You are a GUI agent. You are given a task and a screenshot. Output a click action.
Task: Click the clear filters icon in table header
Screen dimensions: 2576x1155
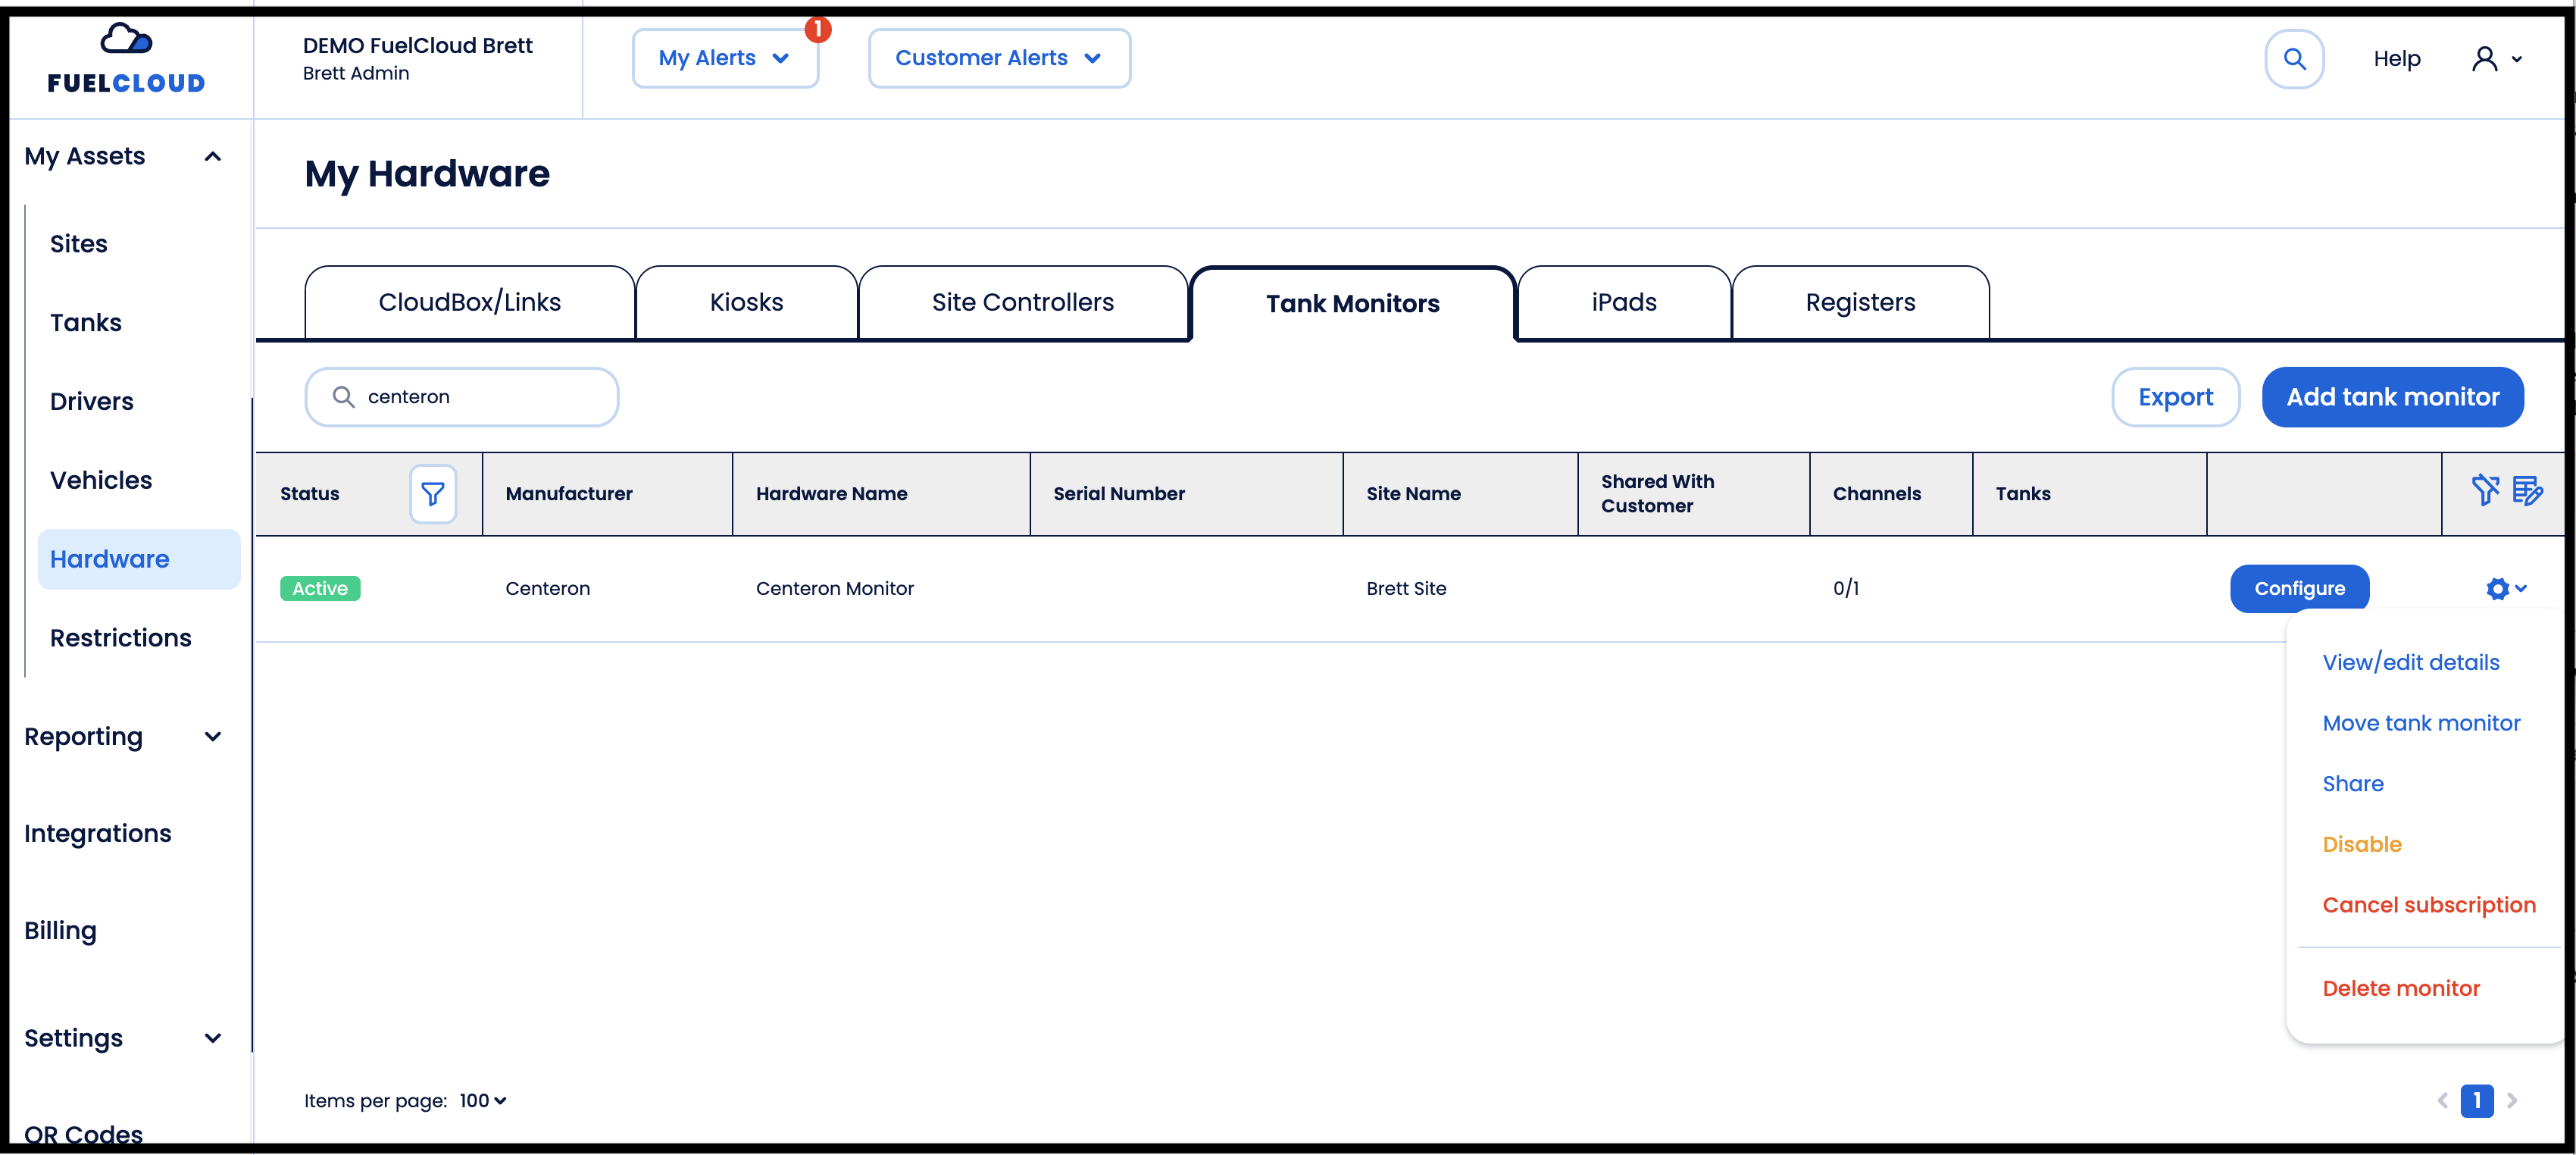2485,491
